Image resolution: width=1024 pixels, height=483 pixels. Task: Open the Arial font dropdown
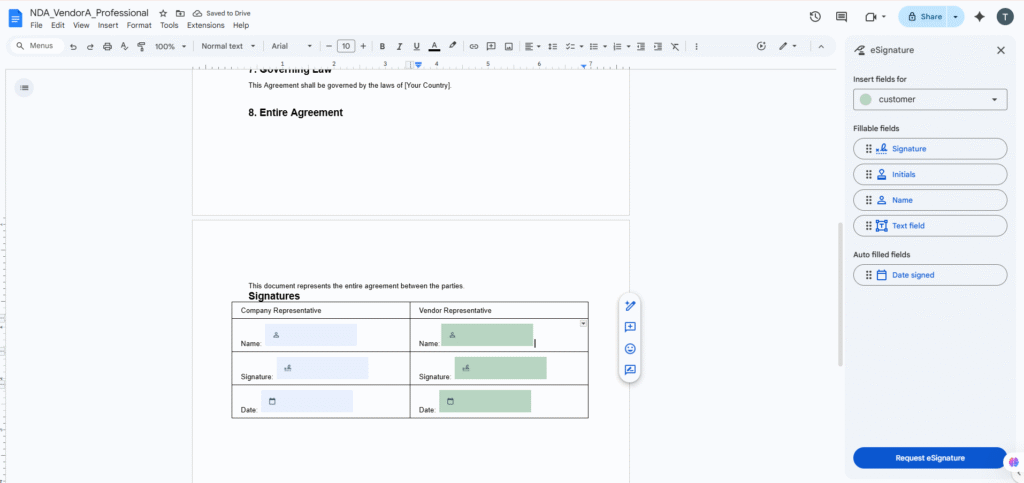click(292, 46)
